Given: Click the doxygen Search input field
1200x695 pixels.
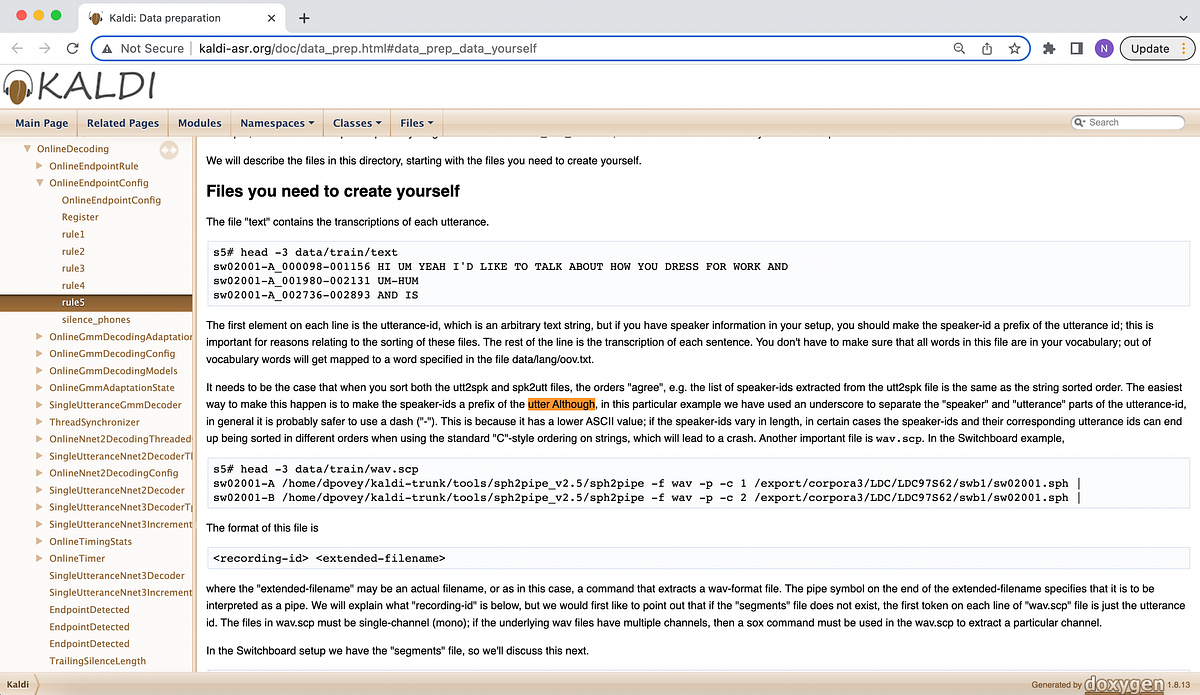Looking at the screenshot, I should click(1128, 121).
